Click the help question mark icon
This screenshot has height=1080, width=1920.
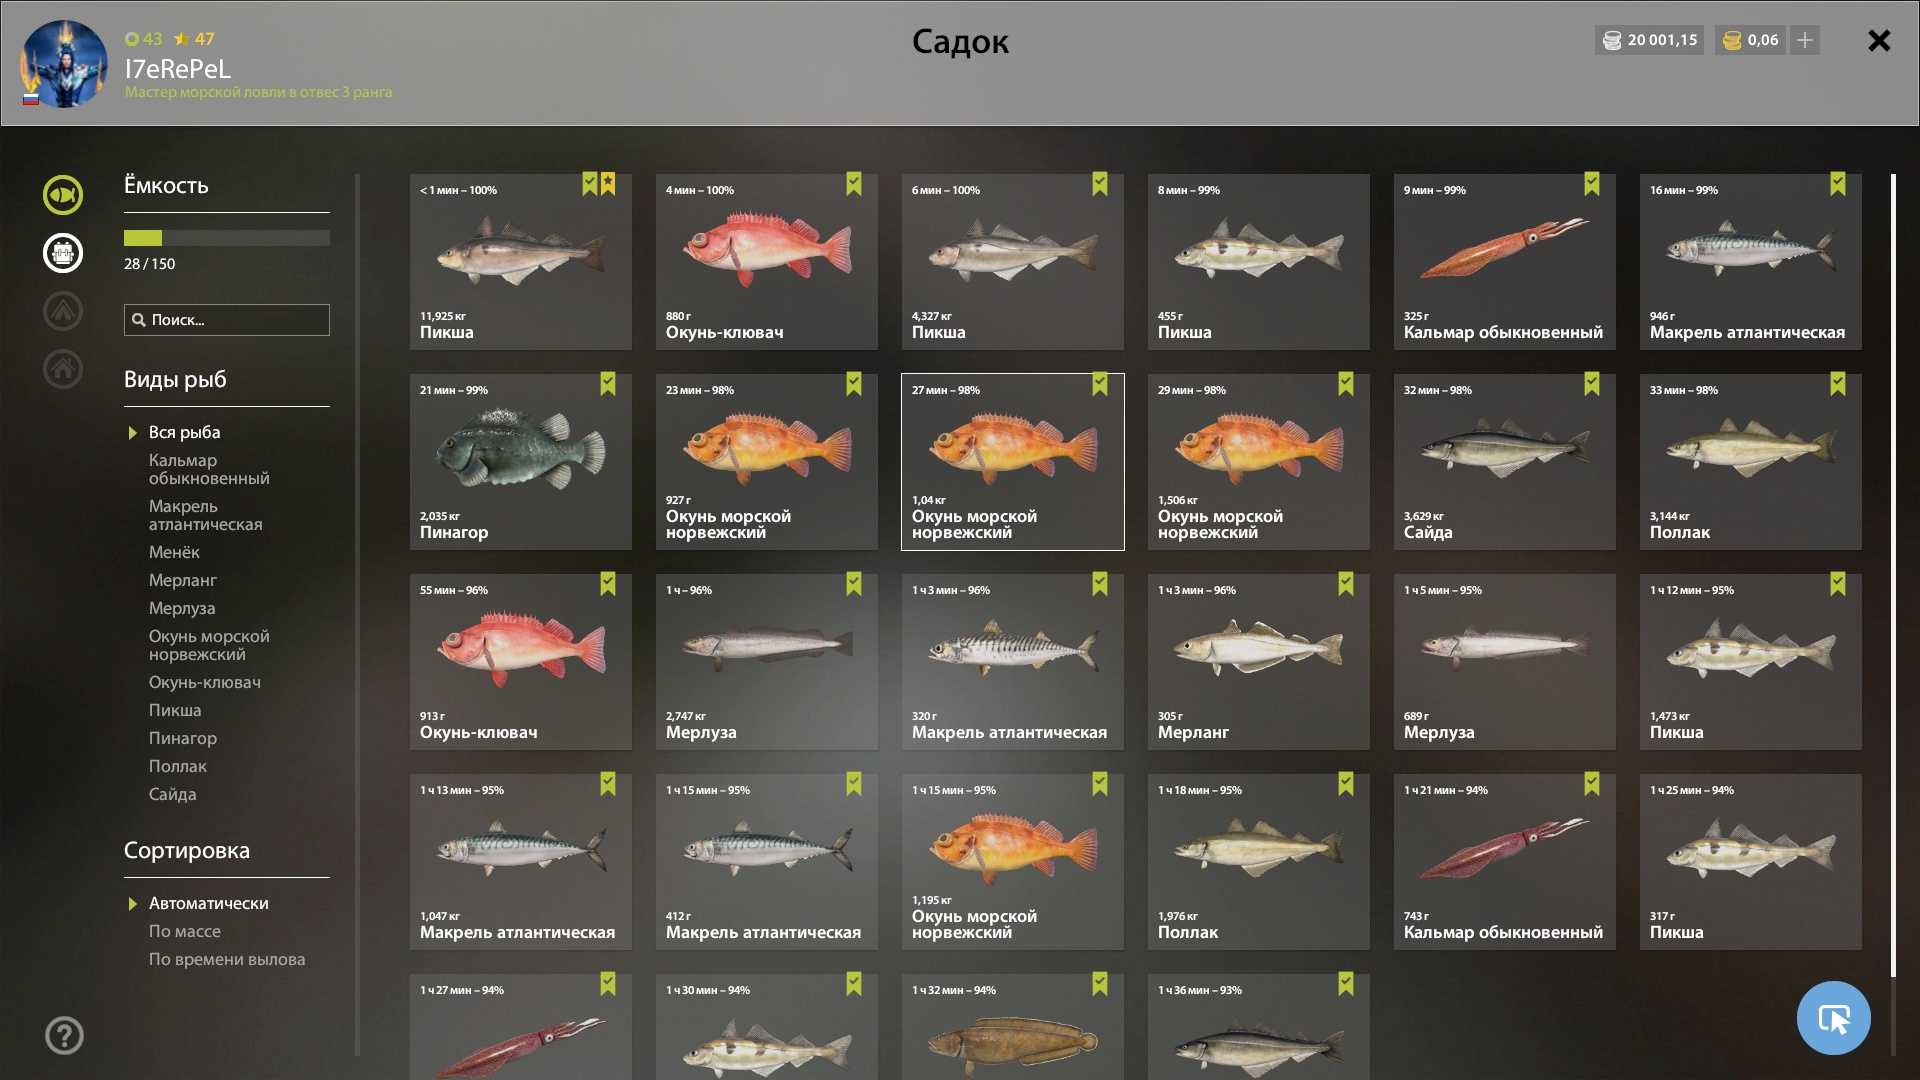click(x=64, y=1035)
